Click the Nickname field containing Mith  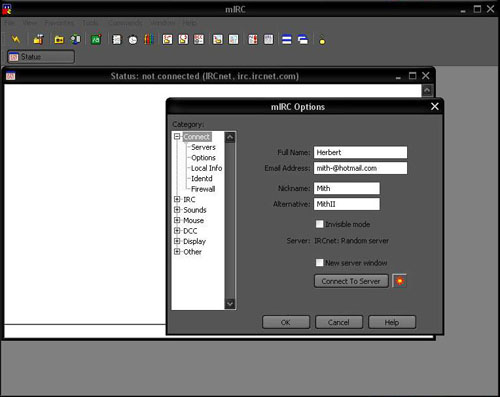coord(347,188)
